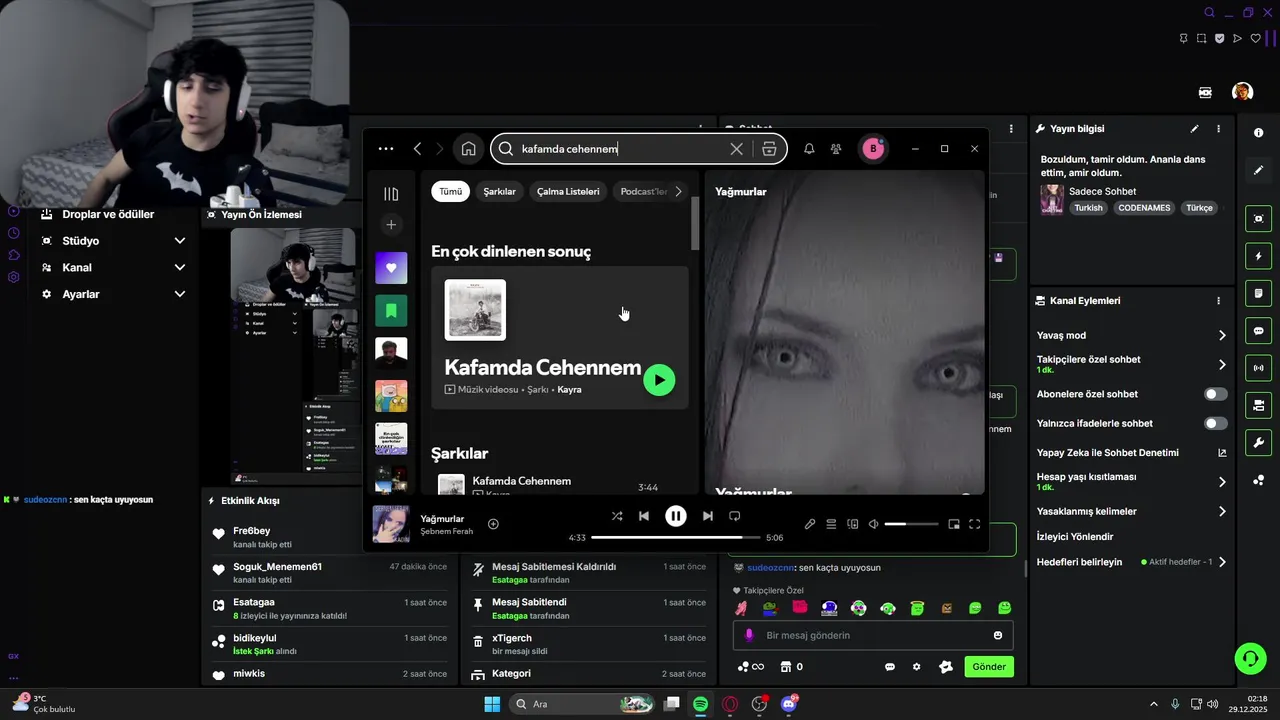Open Sadece Sohbet category link
The height and width of the screenshot is (720, 1280).
click(1102, 191)
